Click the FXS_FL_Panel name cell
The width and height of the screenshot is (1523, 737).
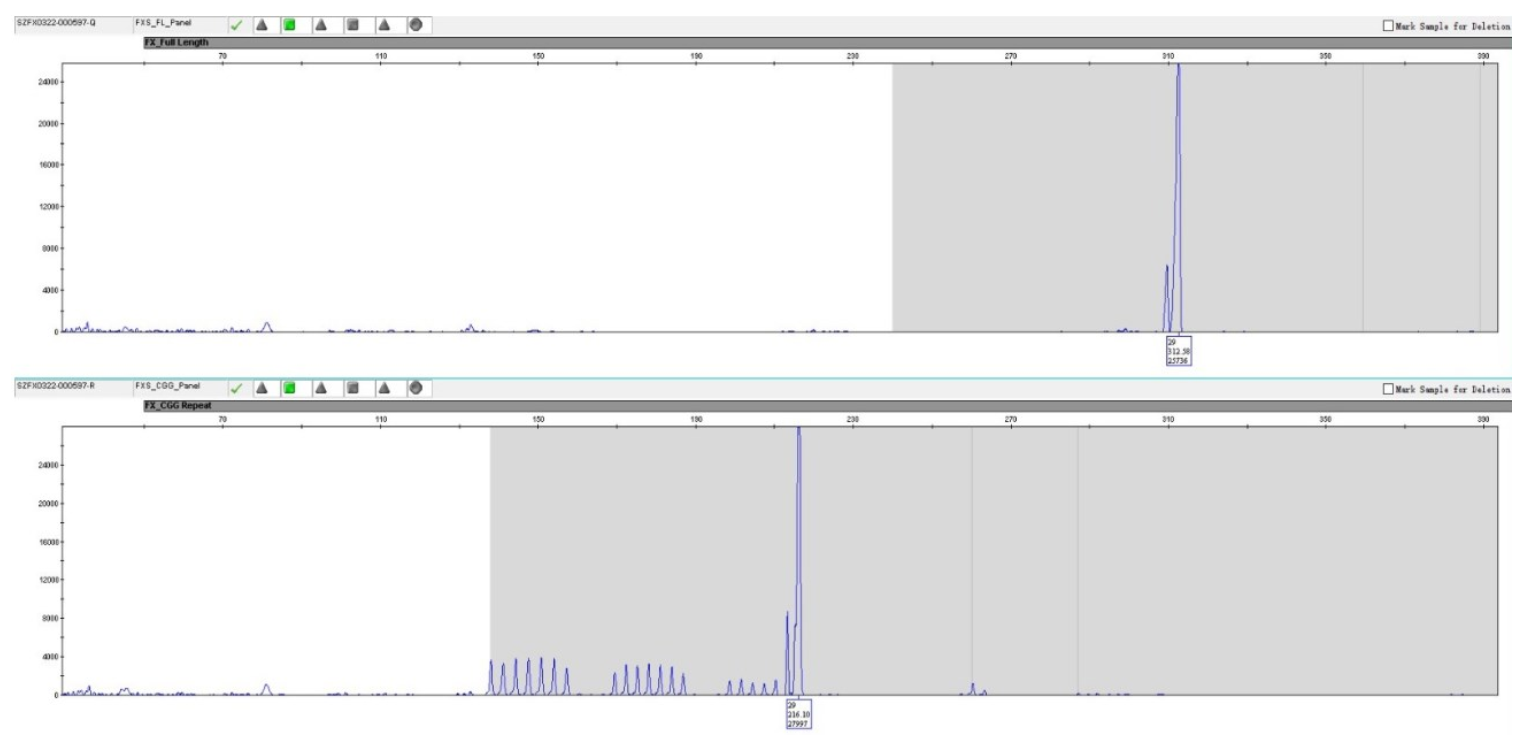[x=162, y=21]
